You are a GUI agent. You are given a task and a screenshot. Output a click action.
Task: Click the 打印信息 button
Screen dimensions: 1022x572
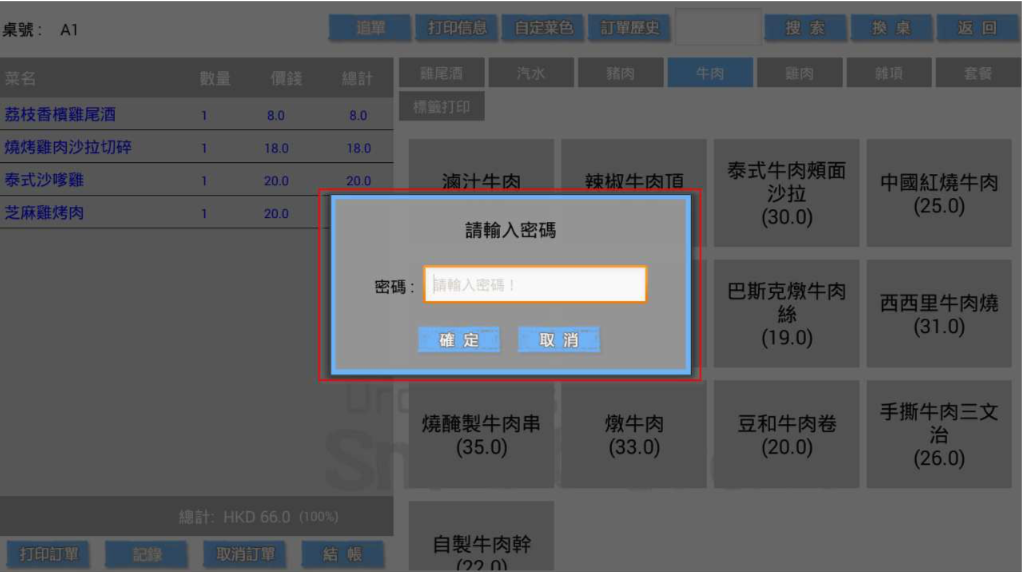pyautogui.click(x=456, y=28)
